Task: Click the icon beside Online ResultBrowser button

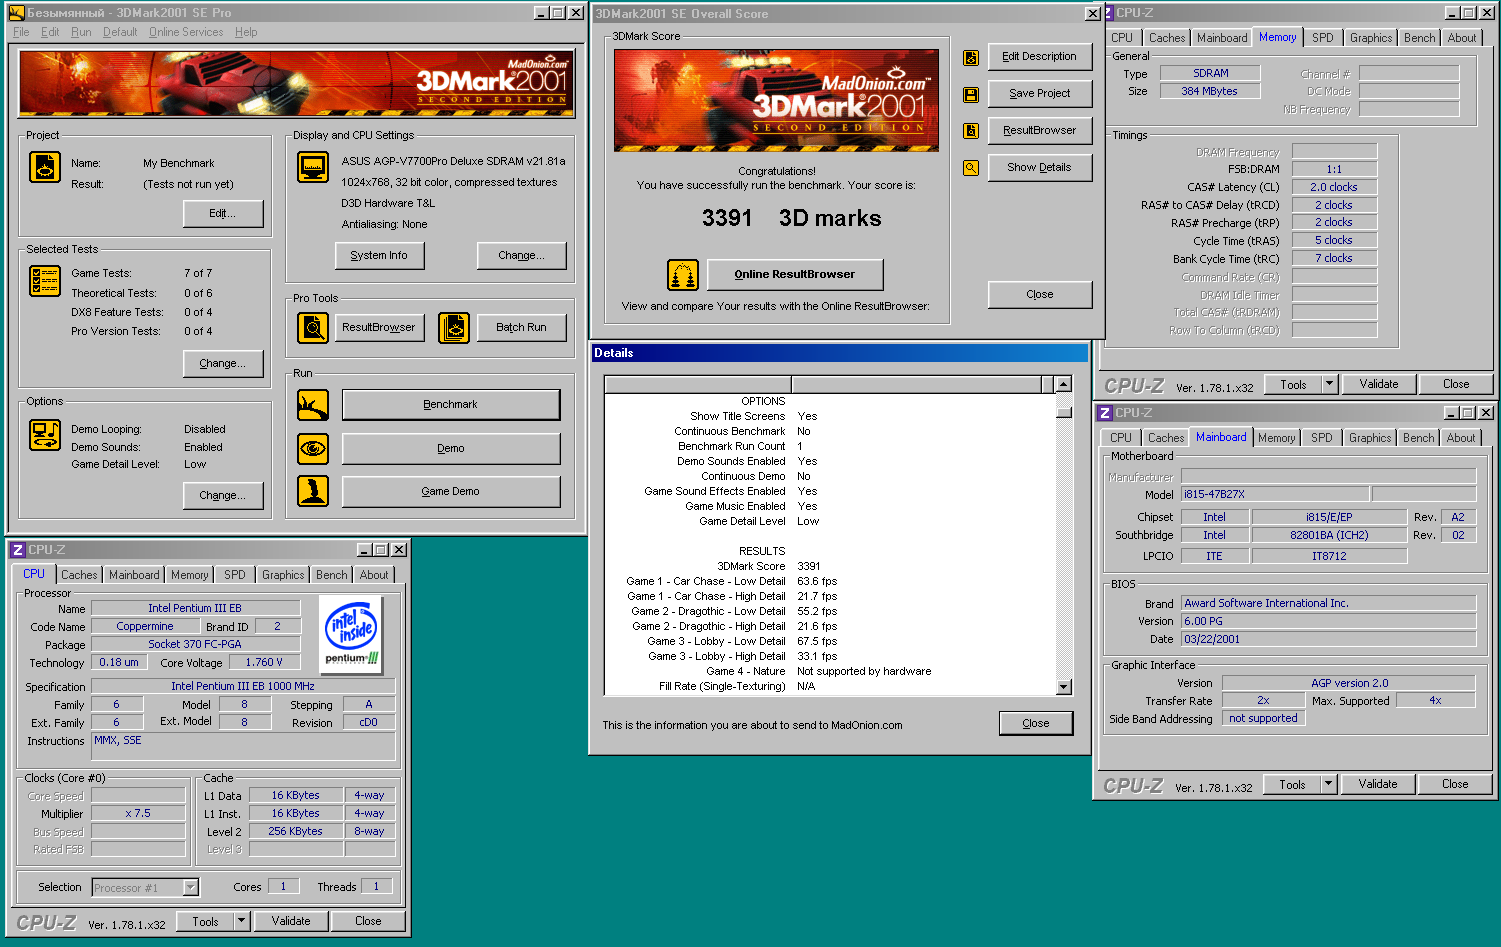Action: (x=683, y=274)
